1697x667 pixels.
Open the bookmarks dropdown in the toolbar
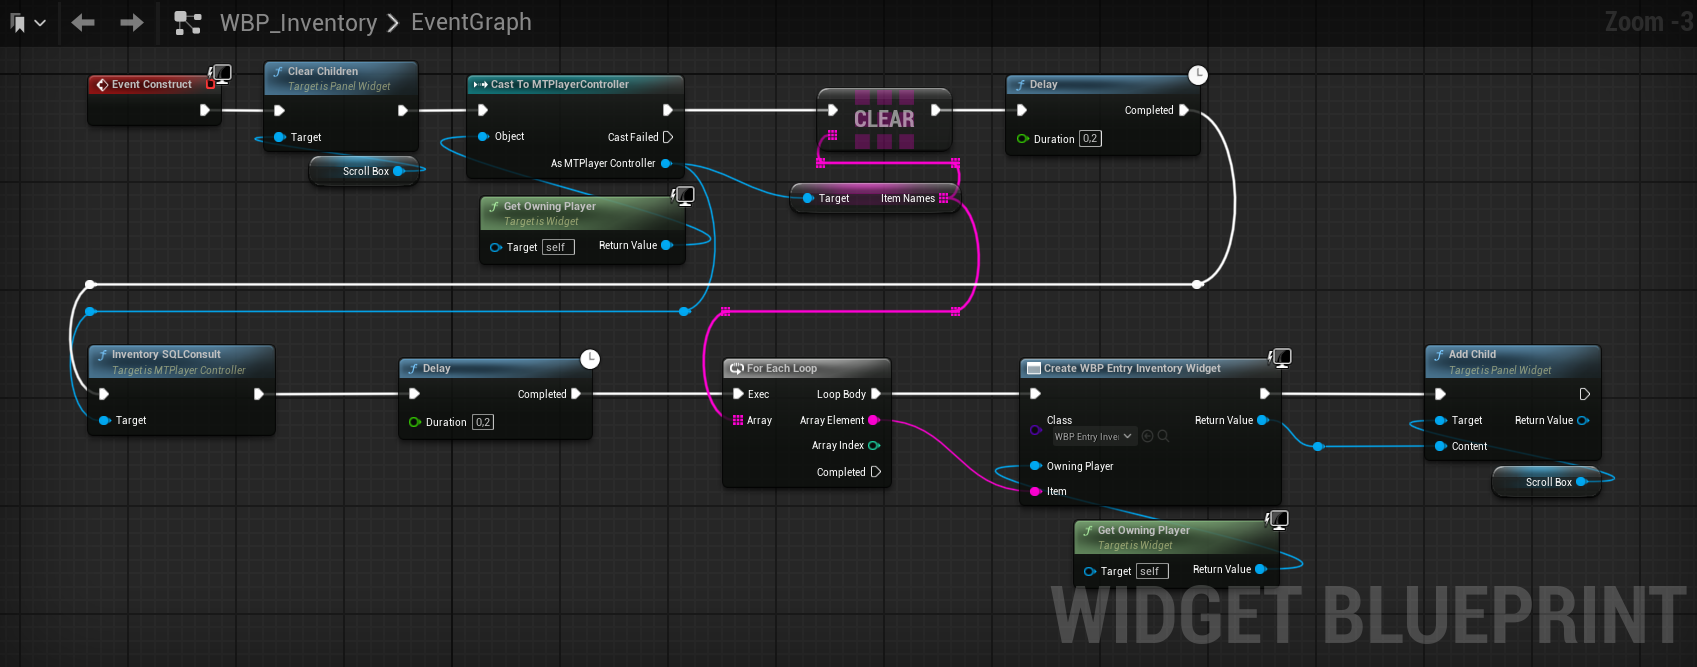click(x=28, y=22)
